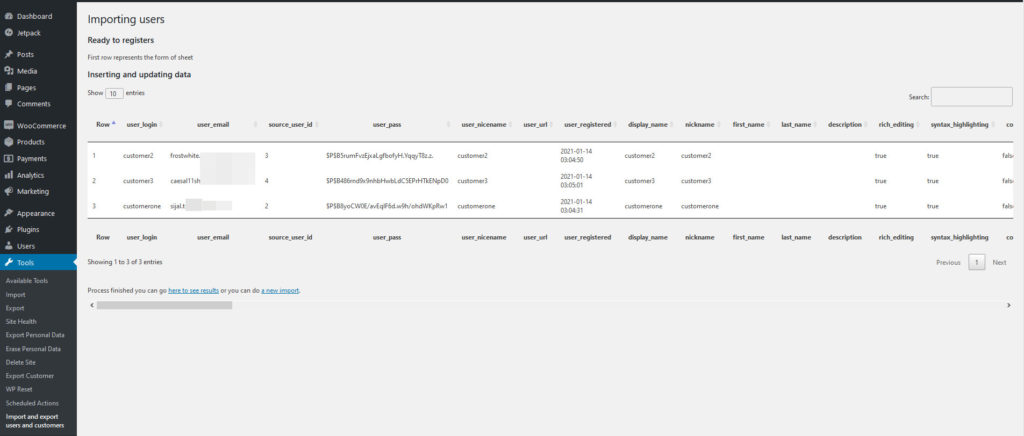Open Available Tools submenu item
The height and width of the screenshot is (436, 1024).
(x=27, y=281)
